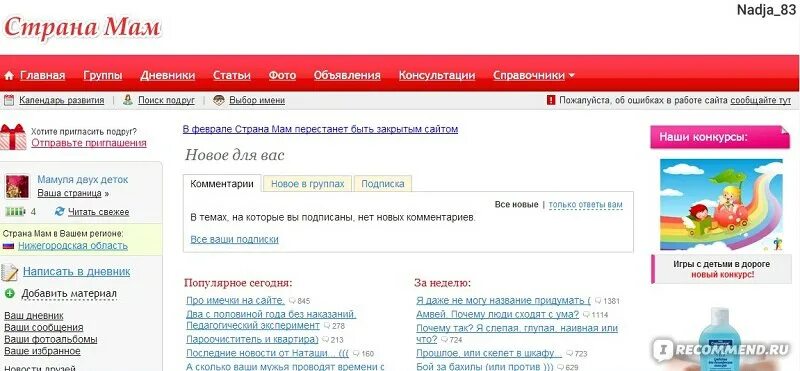Open Все ваши подписки link
This screenshot has width=800, height=371.
click(234, 239)
